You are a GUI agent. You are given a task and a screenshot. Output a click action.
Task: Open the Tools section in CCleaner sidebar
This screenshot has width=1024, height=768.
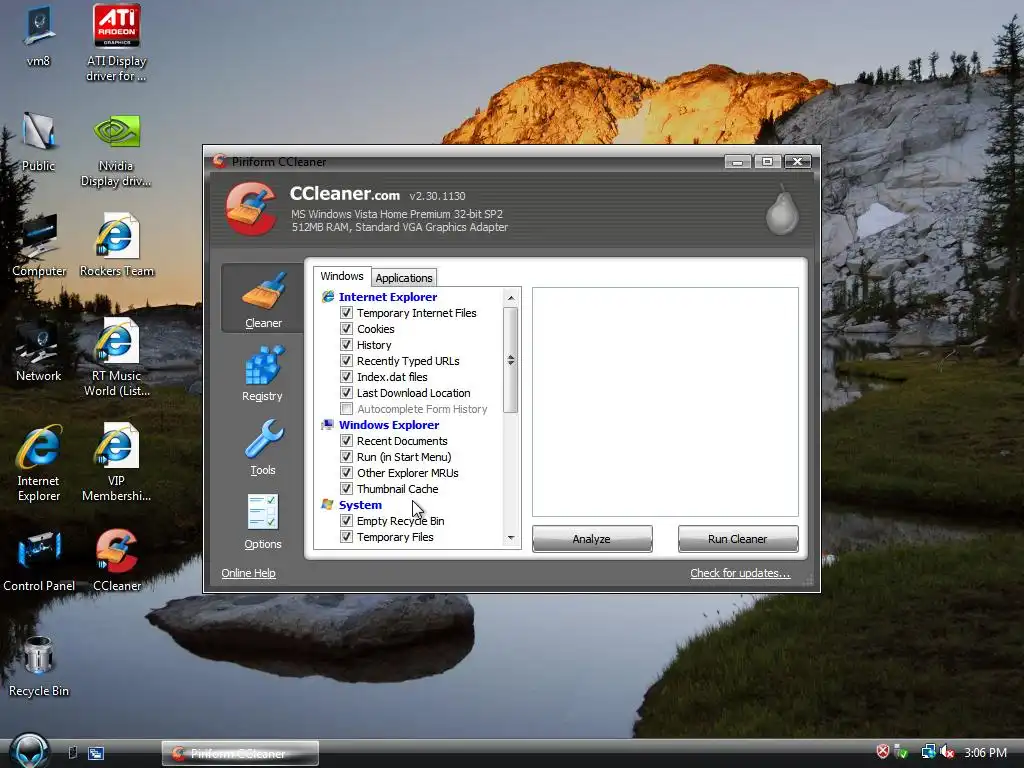pos(263,448)
